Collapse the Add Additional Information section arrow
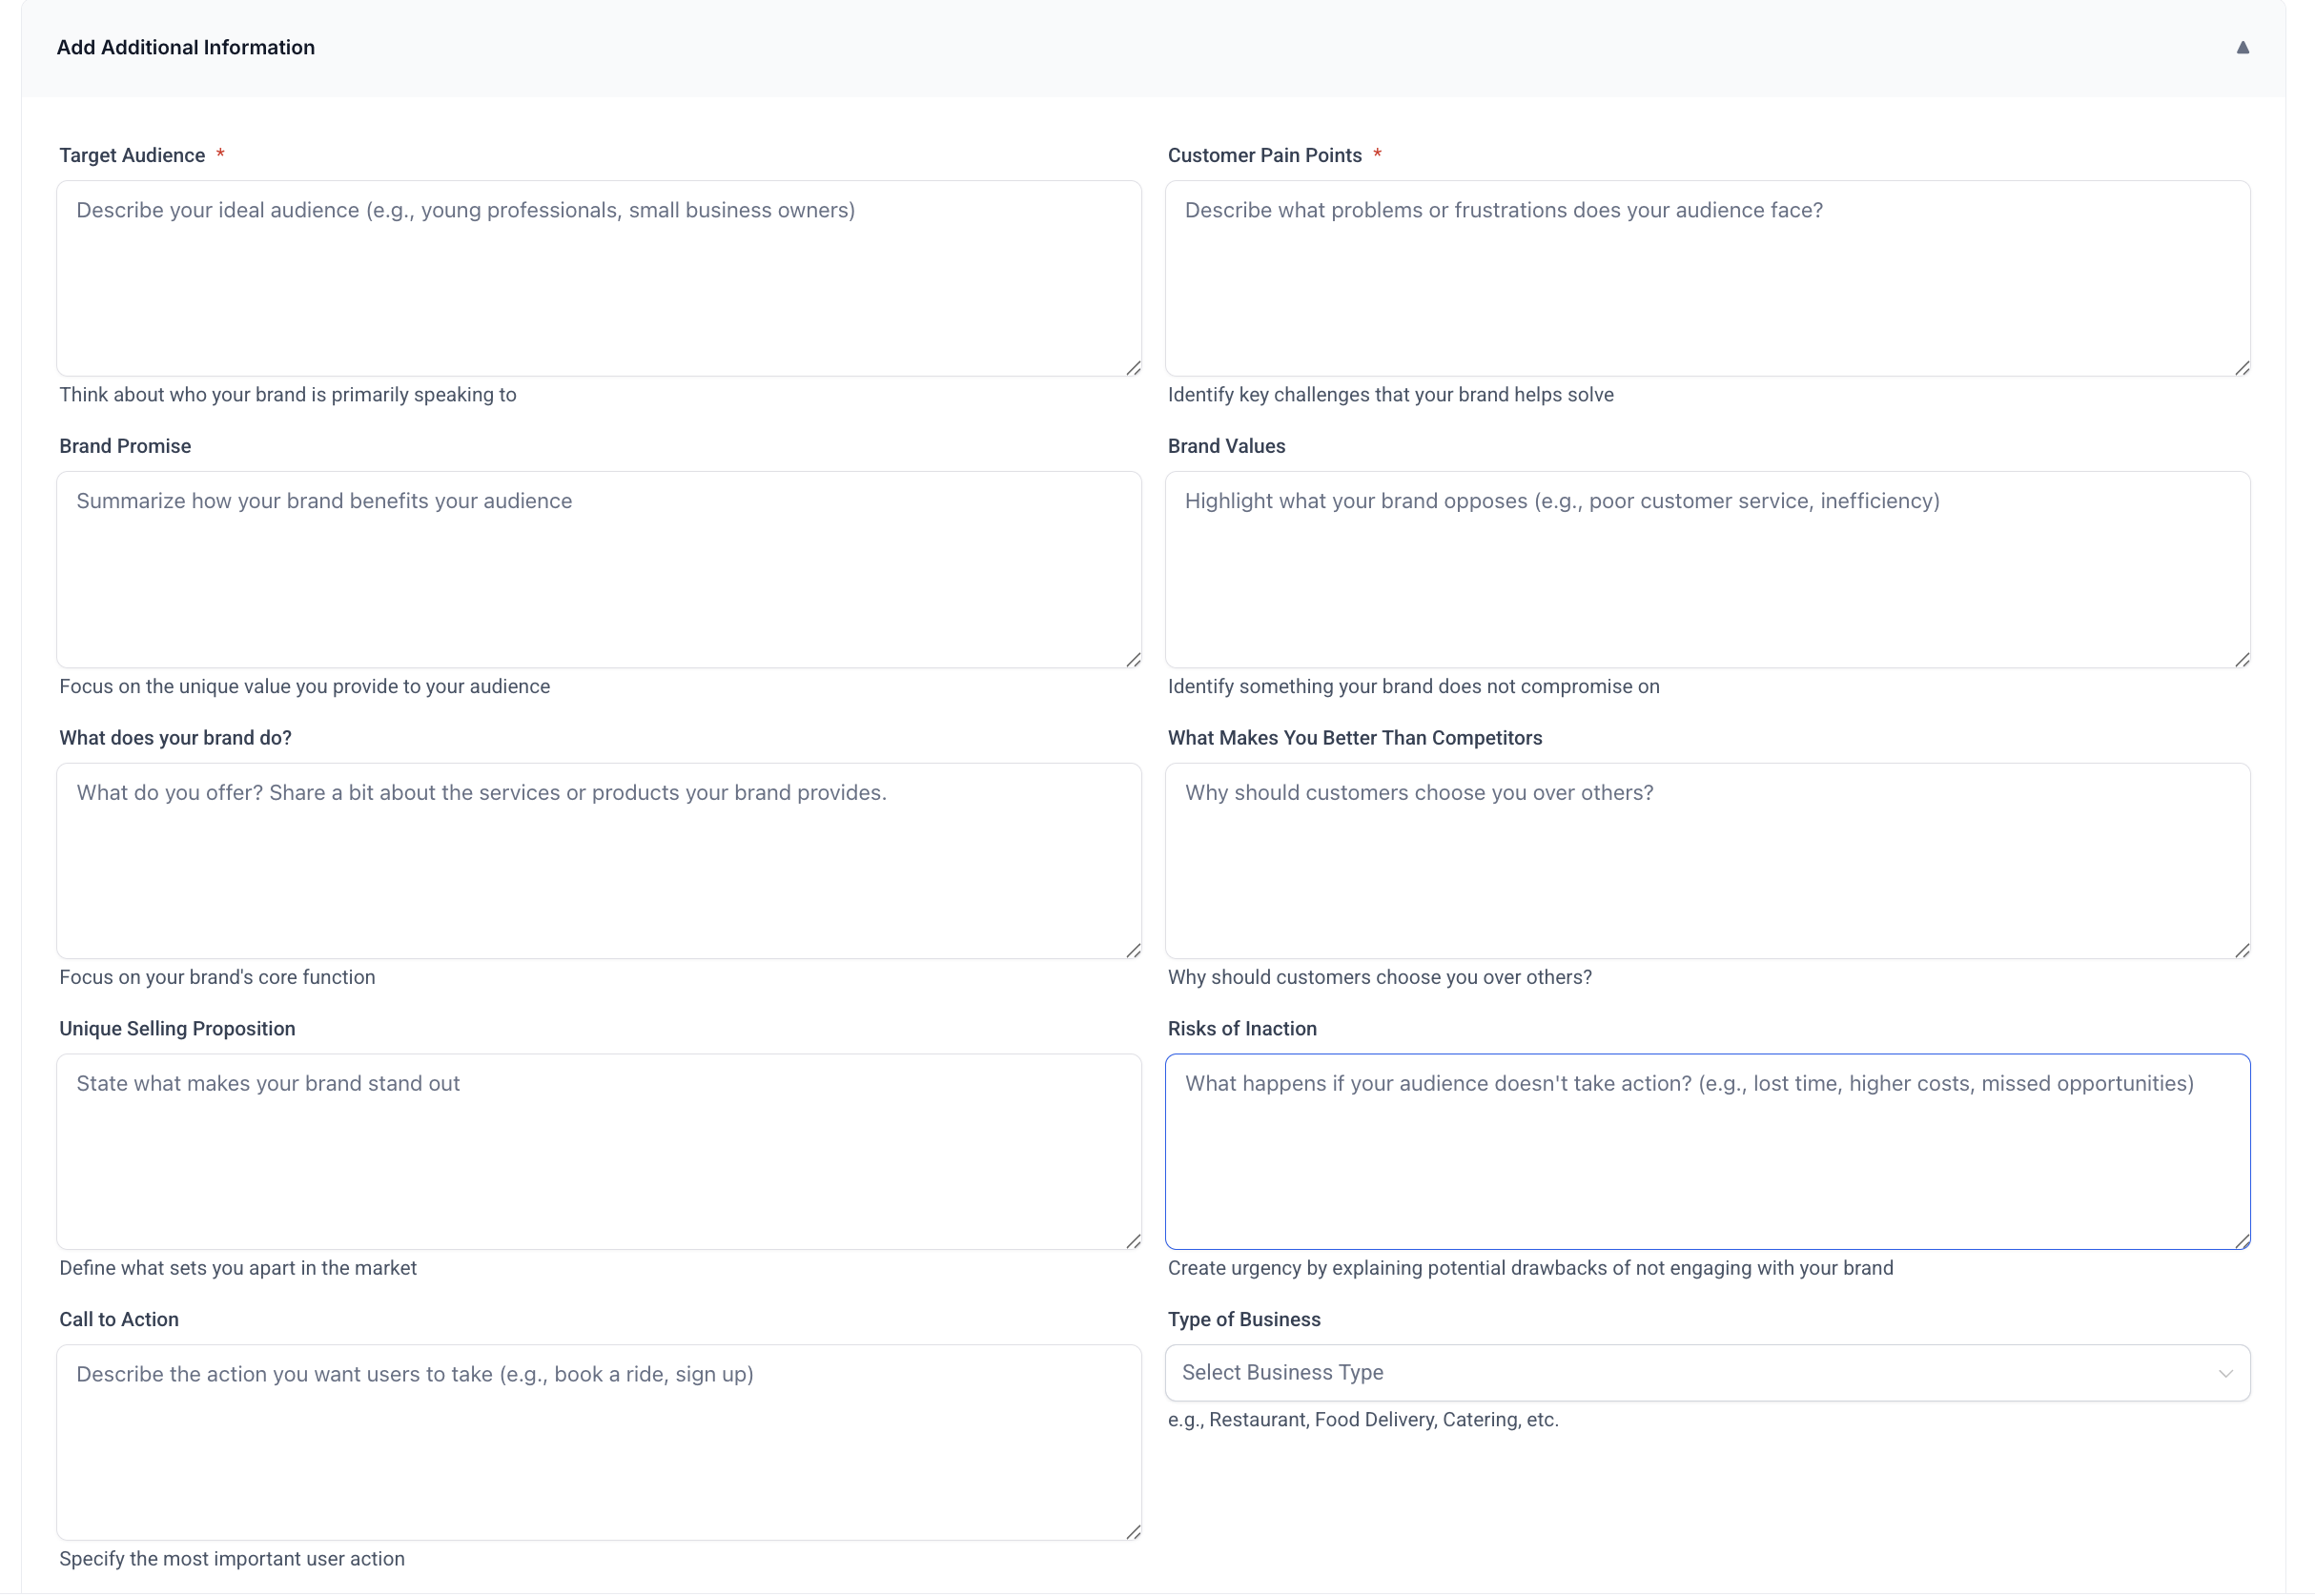The height and width of the screenshot is (1596, 2315). (x=2242, y=47)
